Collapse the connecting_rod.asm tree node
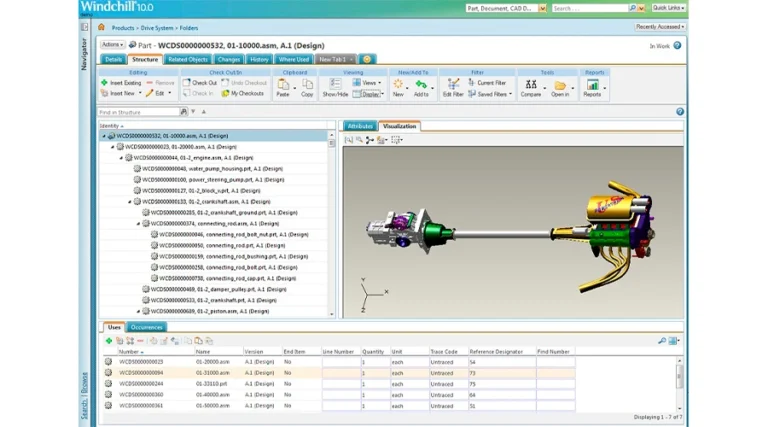This screenshot has height=427, width=768. point(139,223)
